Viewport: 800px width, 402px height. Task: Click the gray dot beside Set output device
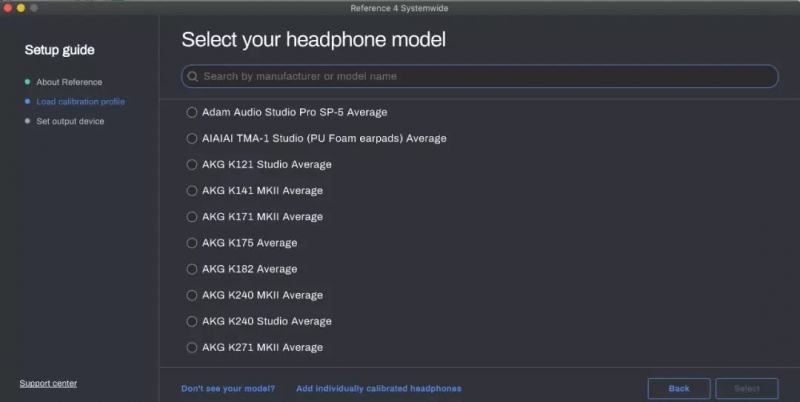(x=28, y=121)
